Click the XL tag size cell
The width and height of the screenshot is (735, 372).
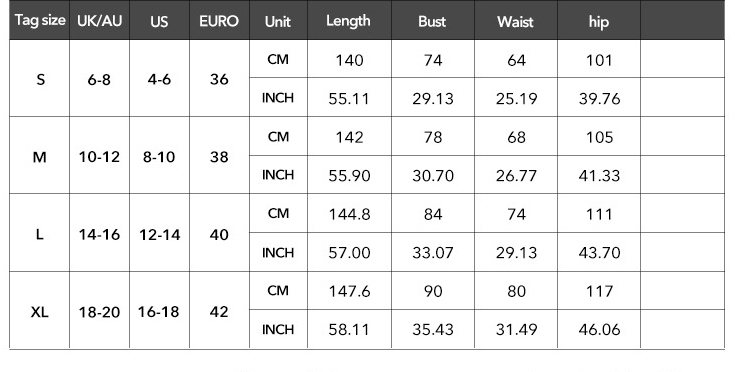40,311
